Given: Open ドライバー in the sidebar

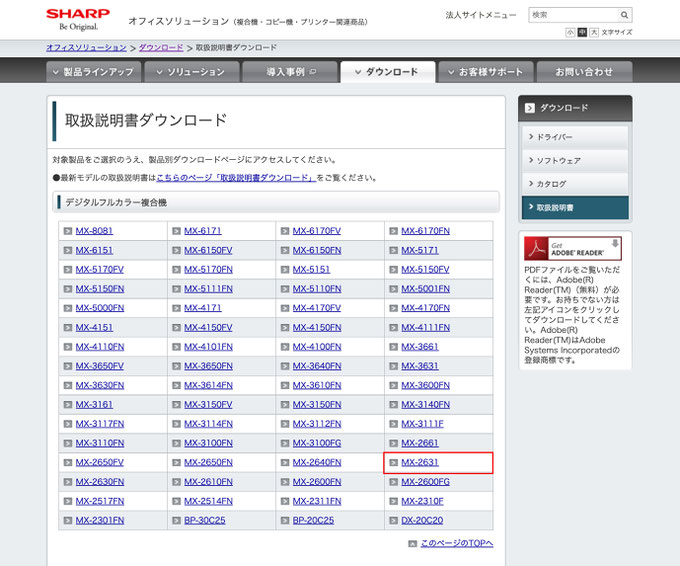Looking at the screenshot, I should click(575, 137).
